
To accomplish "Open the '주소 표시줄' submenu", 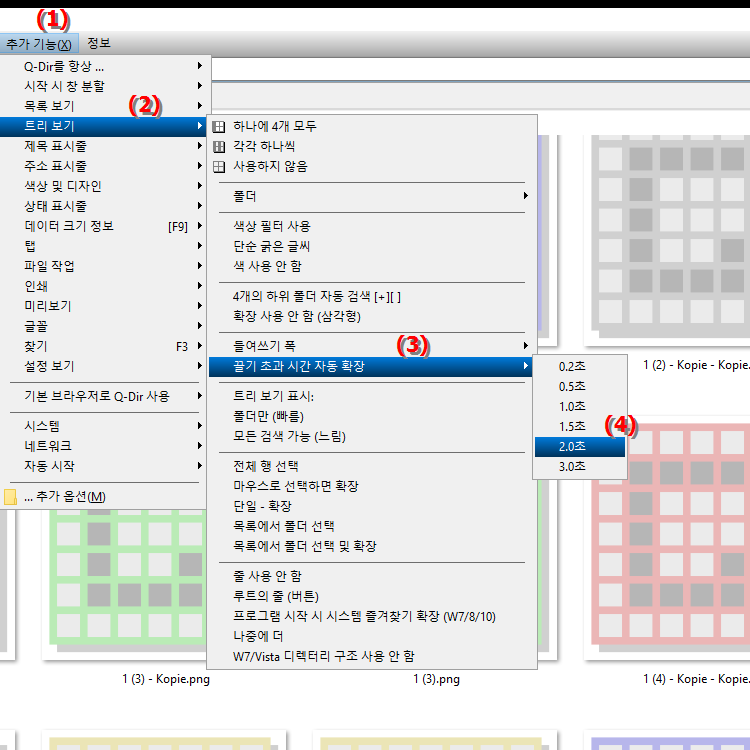I will point(103,166).
